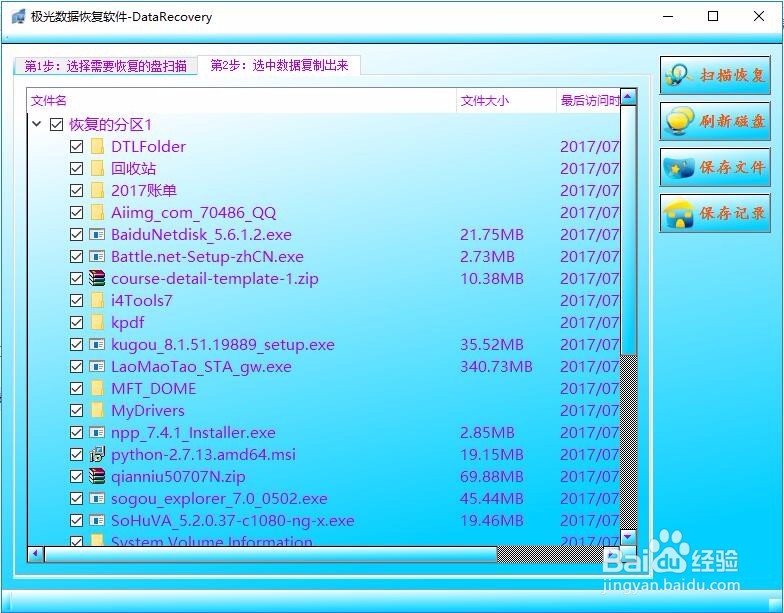Viewport: 784px width, 613px height.
Task: Uncheck the course-detail-template-1.zip checkbox
Action: 76,278
